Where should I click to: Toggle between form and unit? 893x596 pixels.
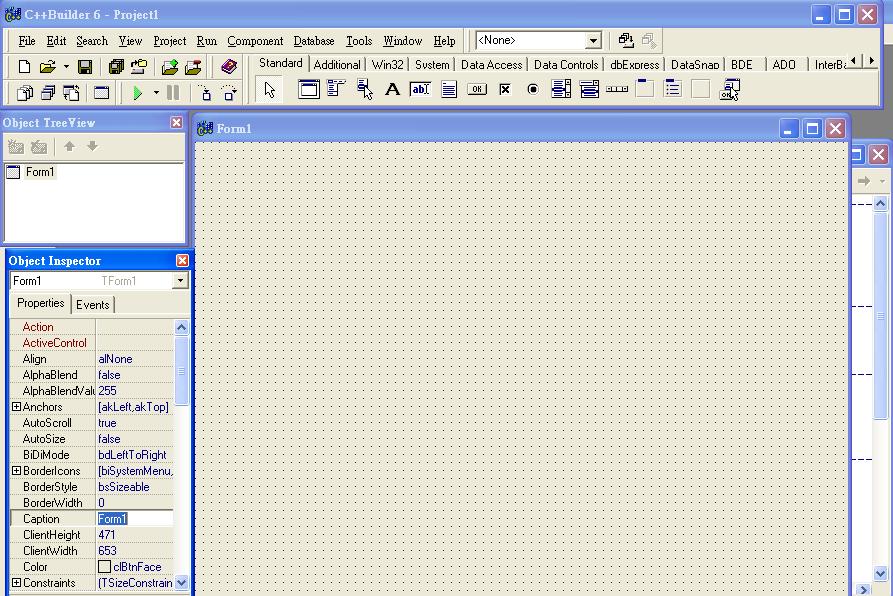71,93
